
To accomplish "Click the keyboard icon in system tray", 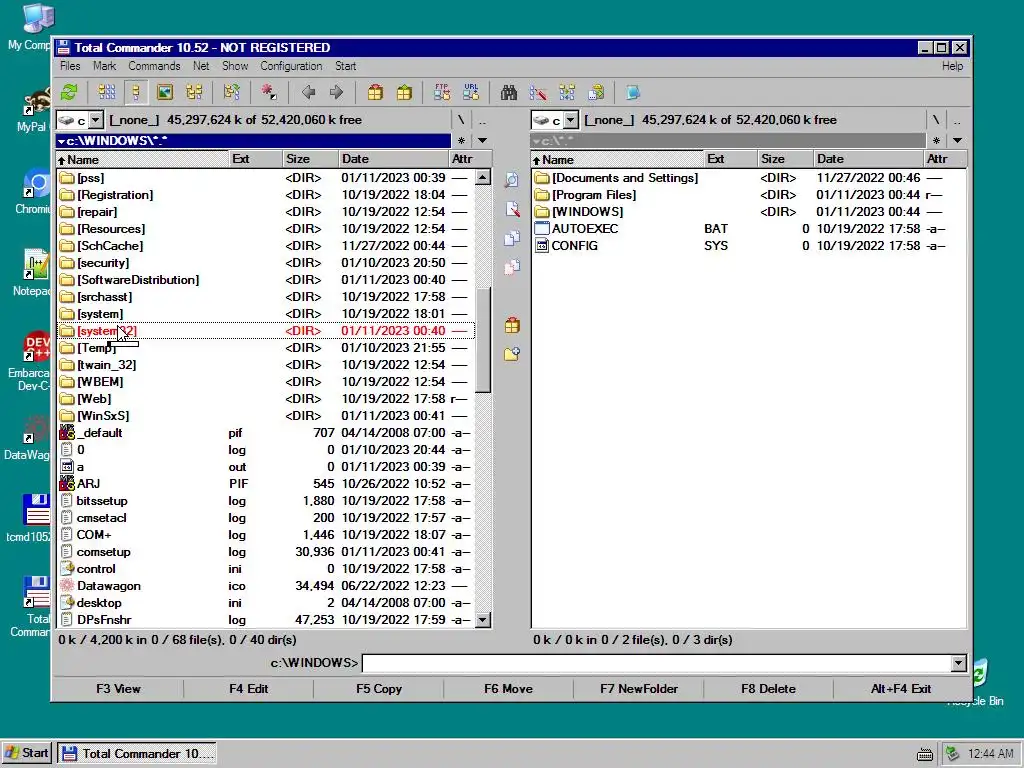I will tap(925, 754).
